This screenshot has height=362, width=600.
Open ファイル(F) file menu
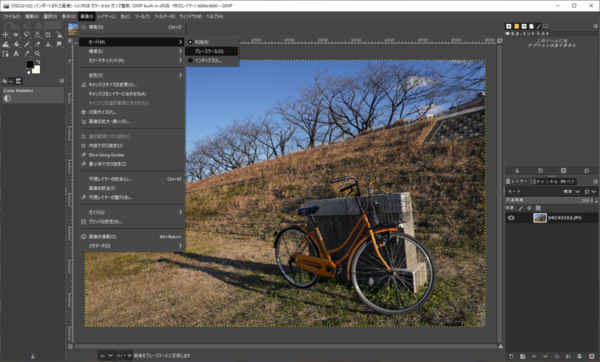(x=11, y=16)
